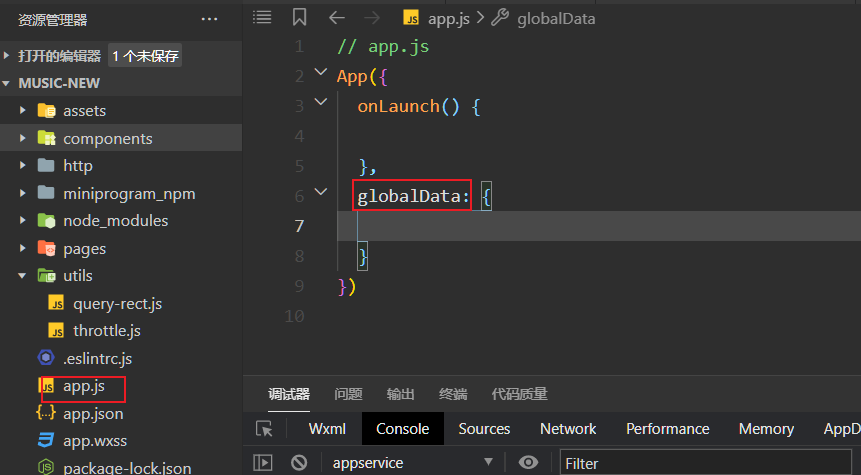Click globalData in the breadcrumb

tap(556, 18)
